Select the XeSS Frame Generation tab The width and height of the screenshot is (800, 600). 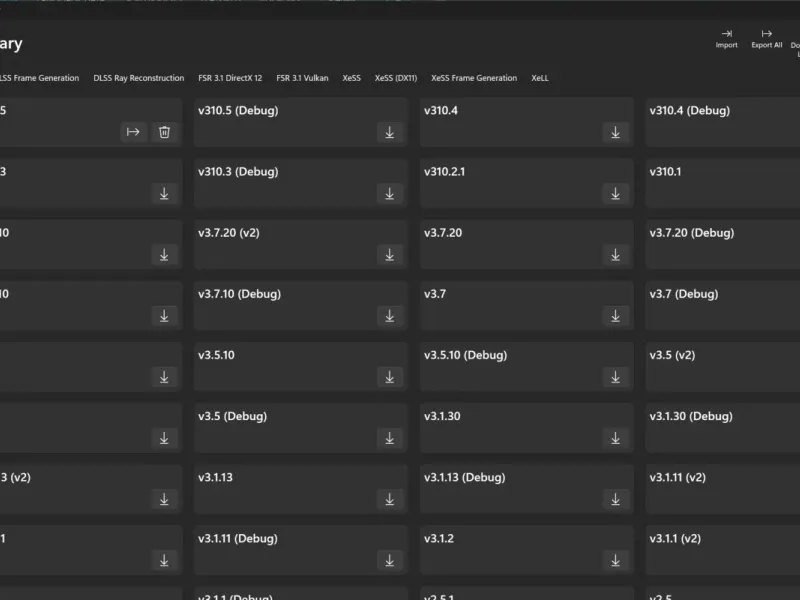[474, 78]
